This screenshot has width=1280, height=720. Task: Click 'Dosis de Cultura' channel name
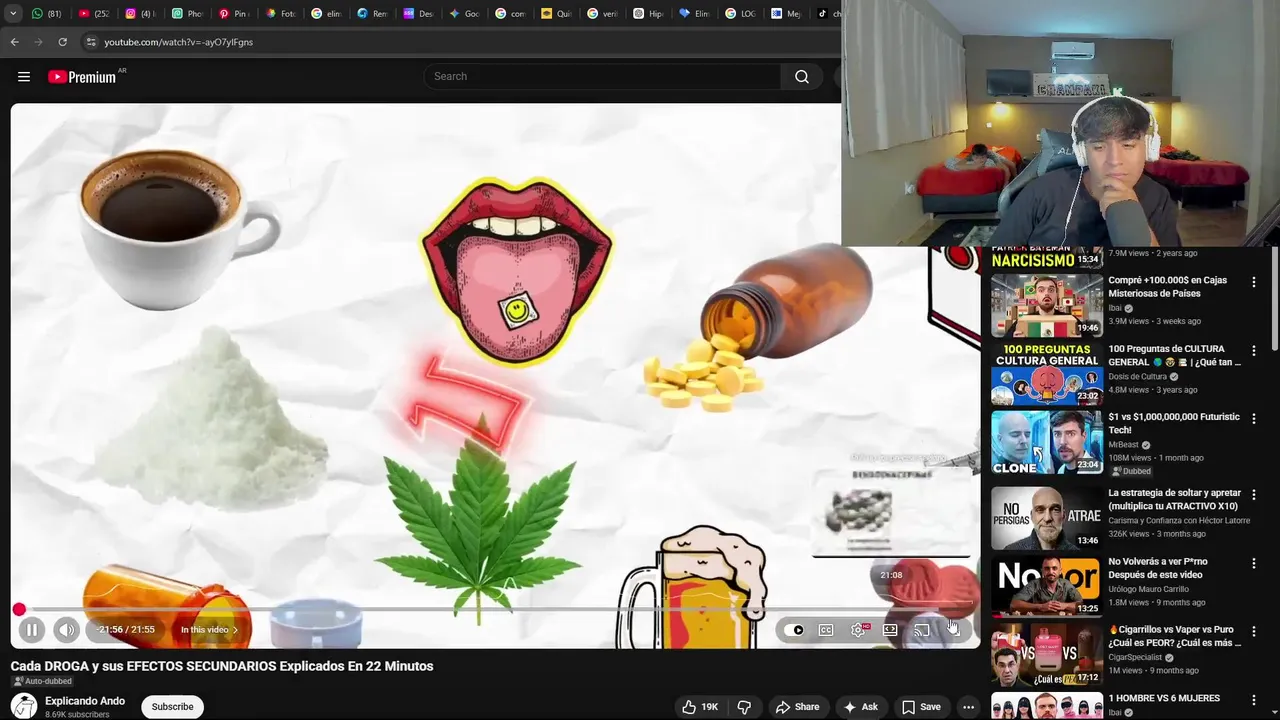[x=1138, y=377]
